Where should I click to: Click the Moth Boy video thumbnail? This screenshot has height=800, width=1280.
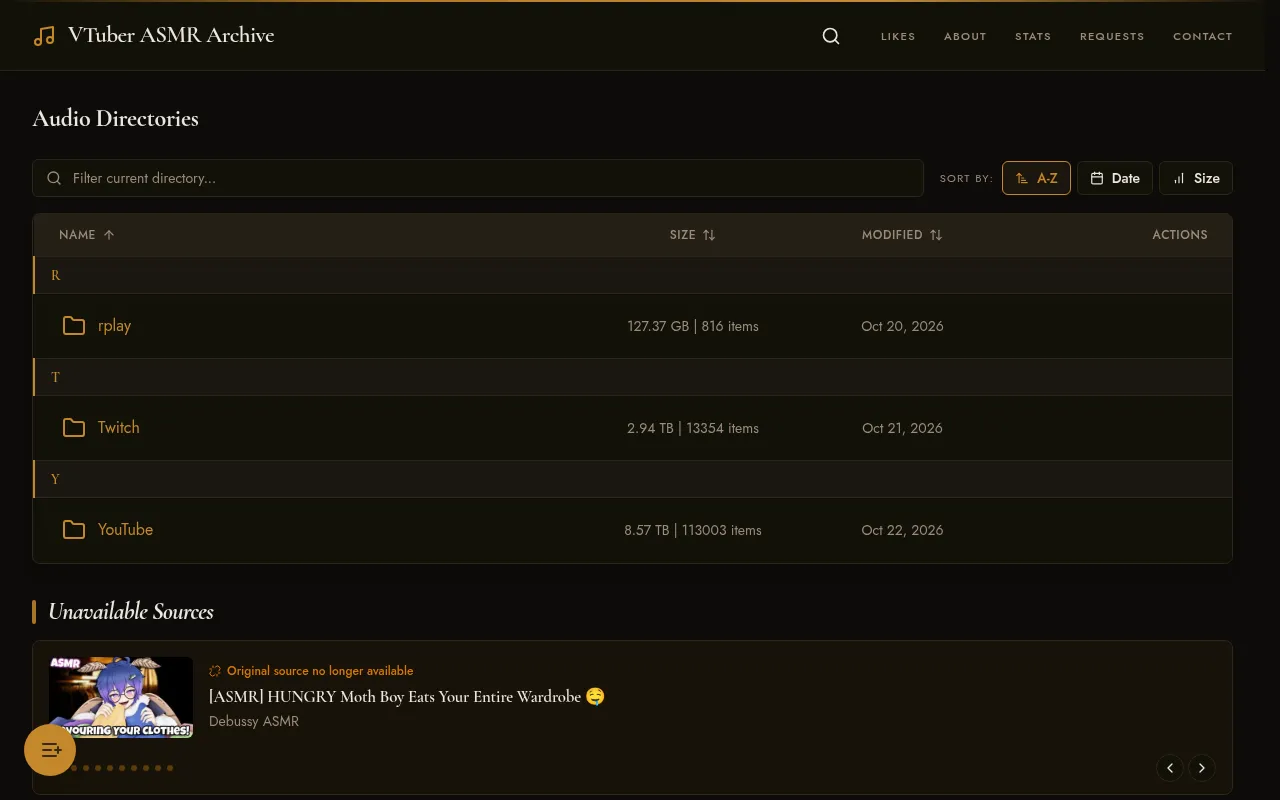121,697
